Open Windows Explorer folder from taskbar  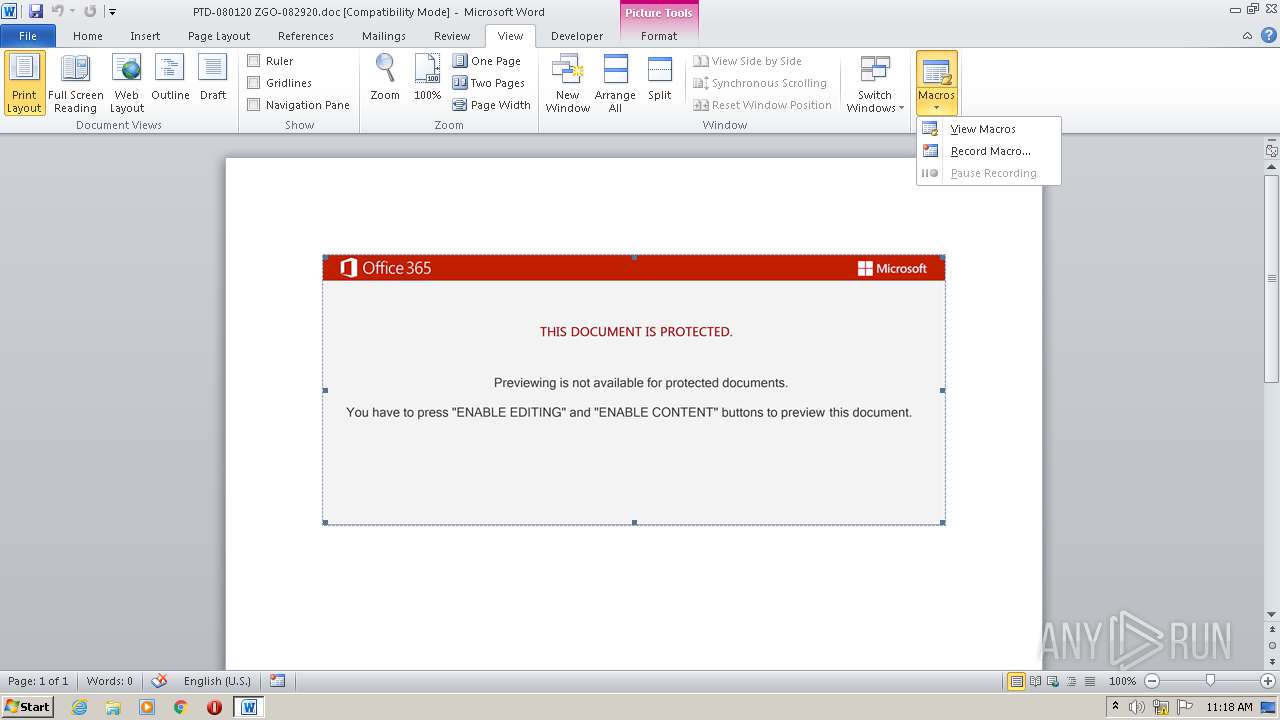(113, 707)
